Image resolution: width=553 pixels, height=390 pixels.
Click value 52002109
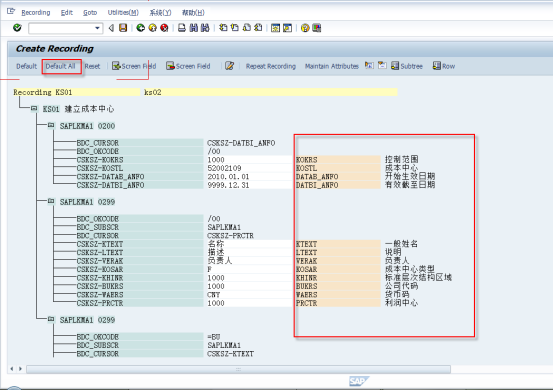(x=224, y=168)
